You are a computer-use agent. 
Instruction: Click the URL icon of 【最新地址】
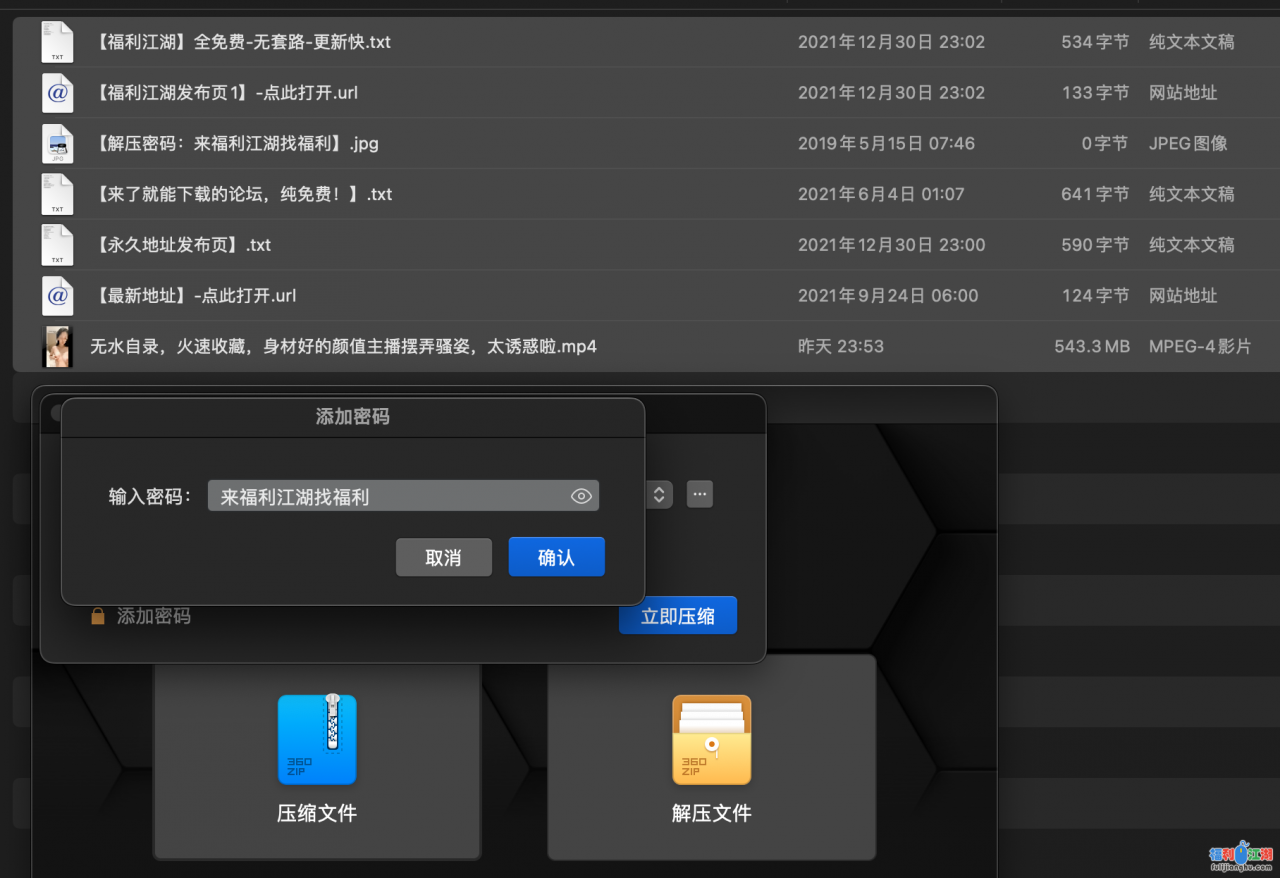click(57, 295)
